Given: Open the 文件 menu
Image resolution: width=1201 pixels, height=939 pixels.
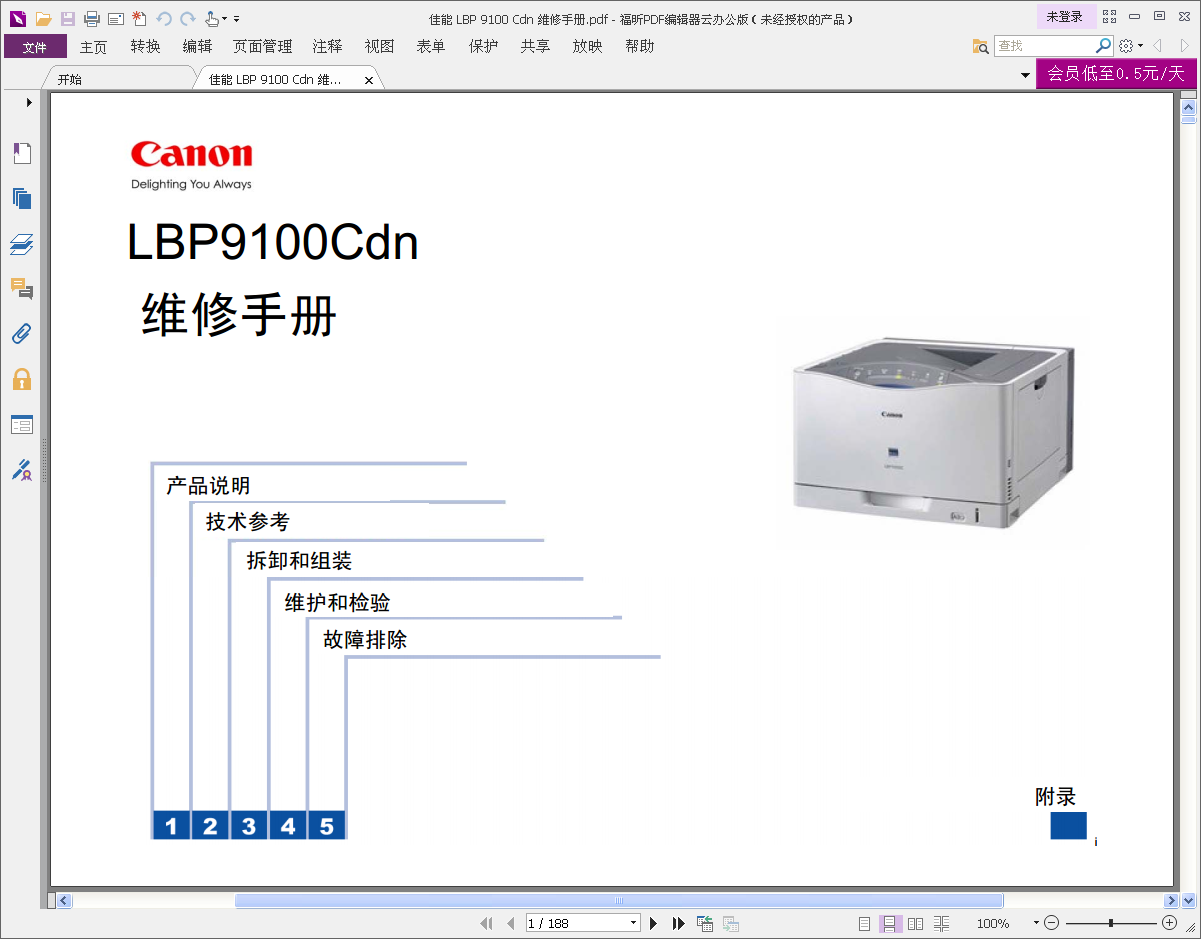Looking at the screenshot, I should (x=35, y=46).
